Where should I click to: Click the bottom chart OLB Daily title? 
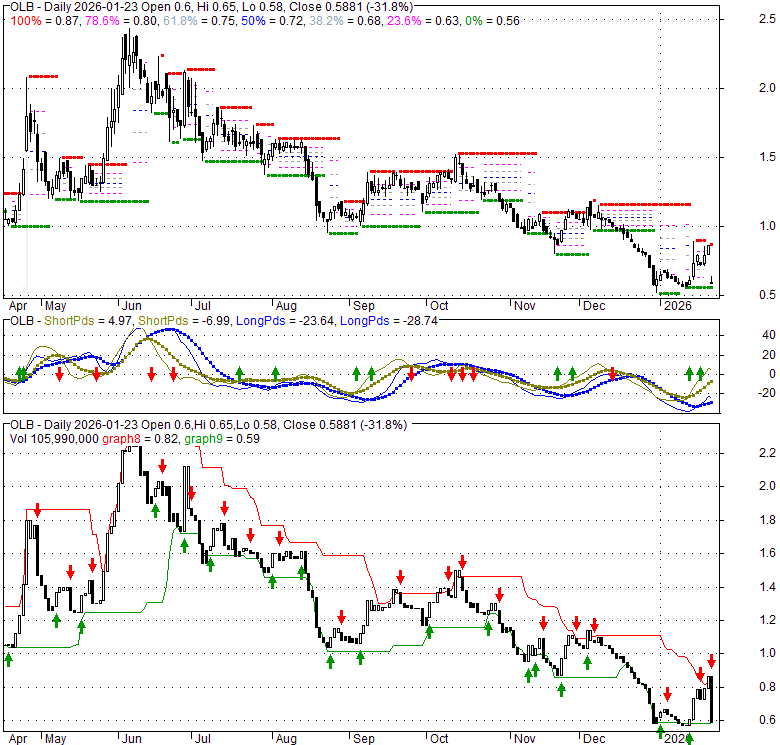[x=208, y=425]
